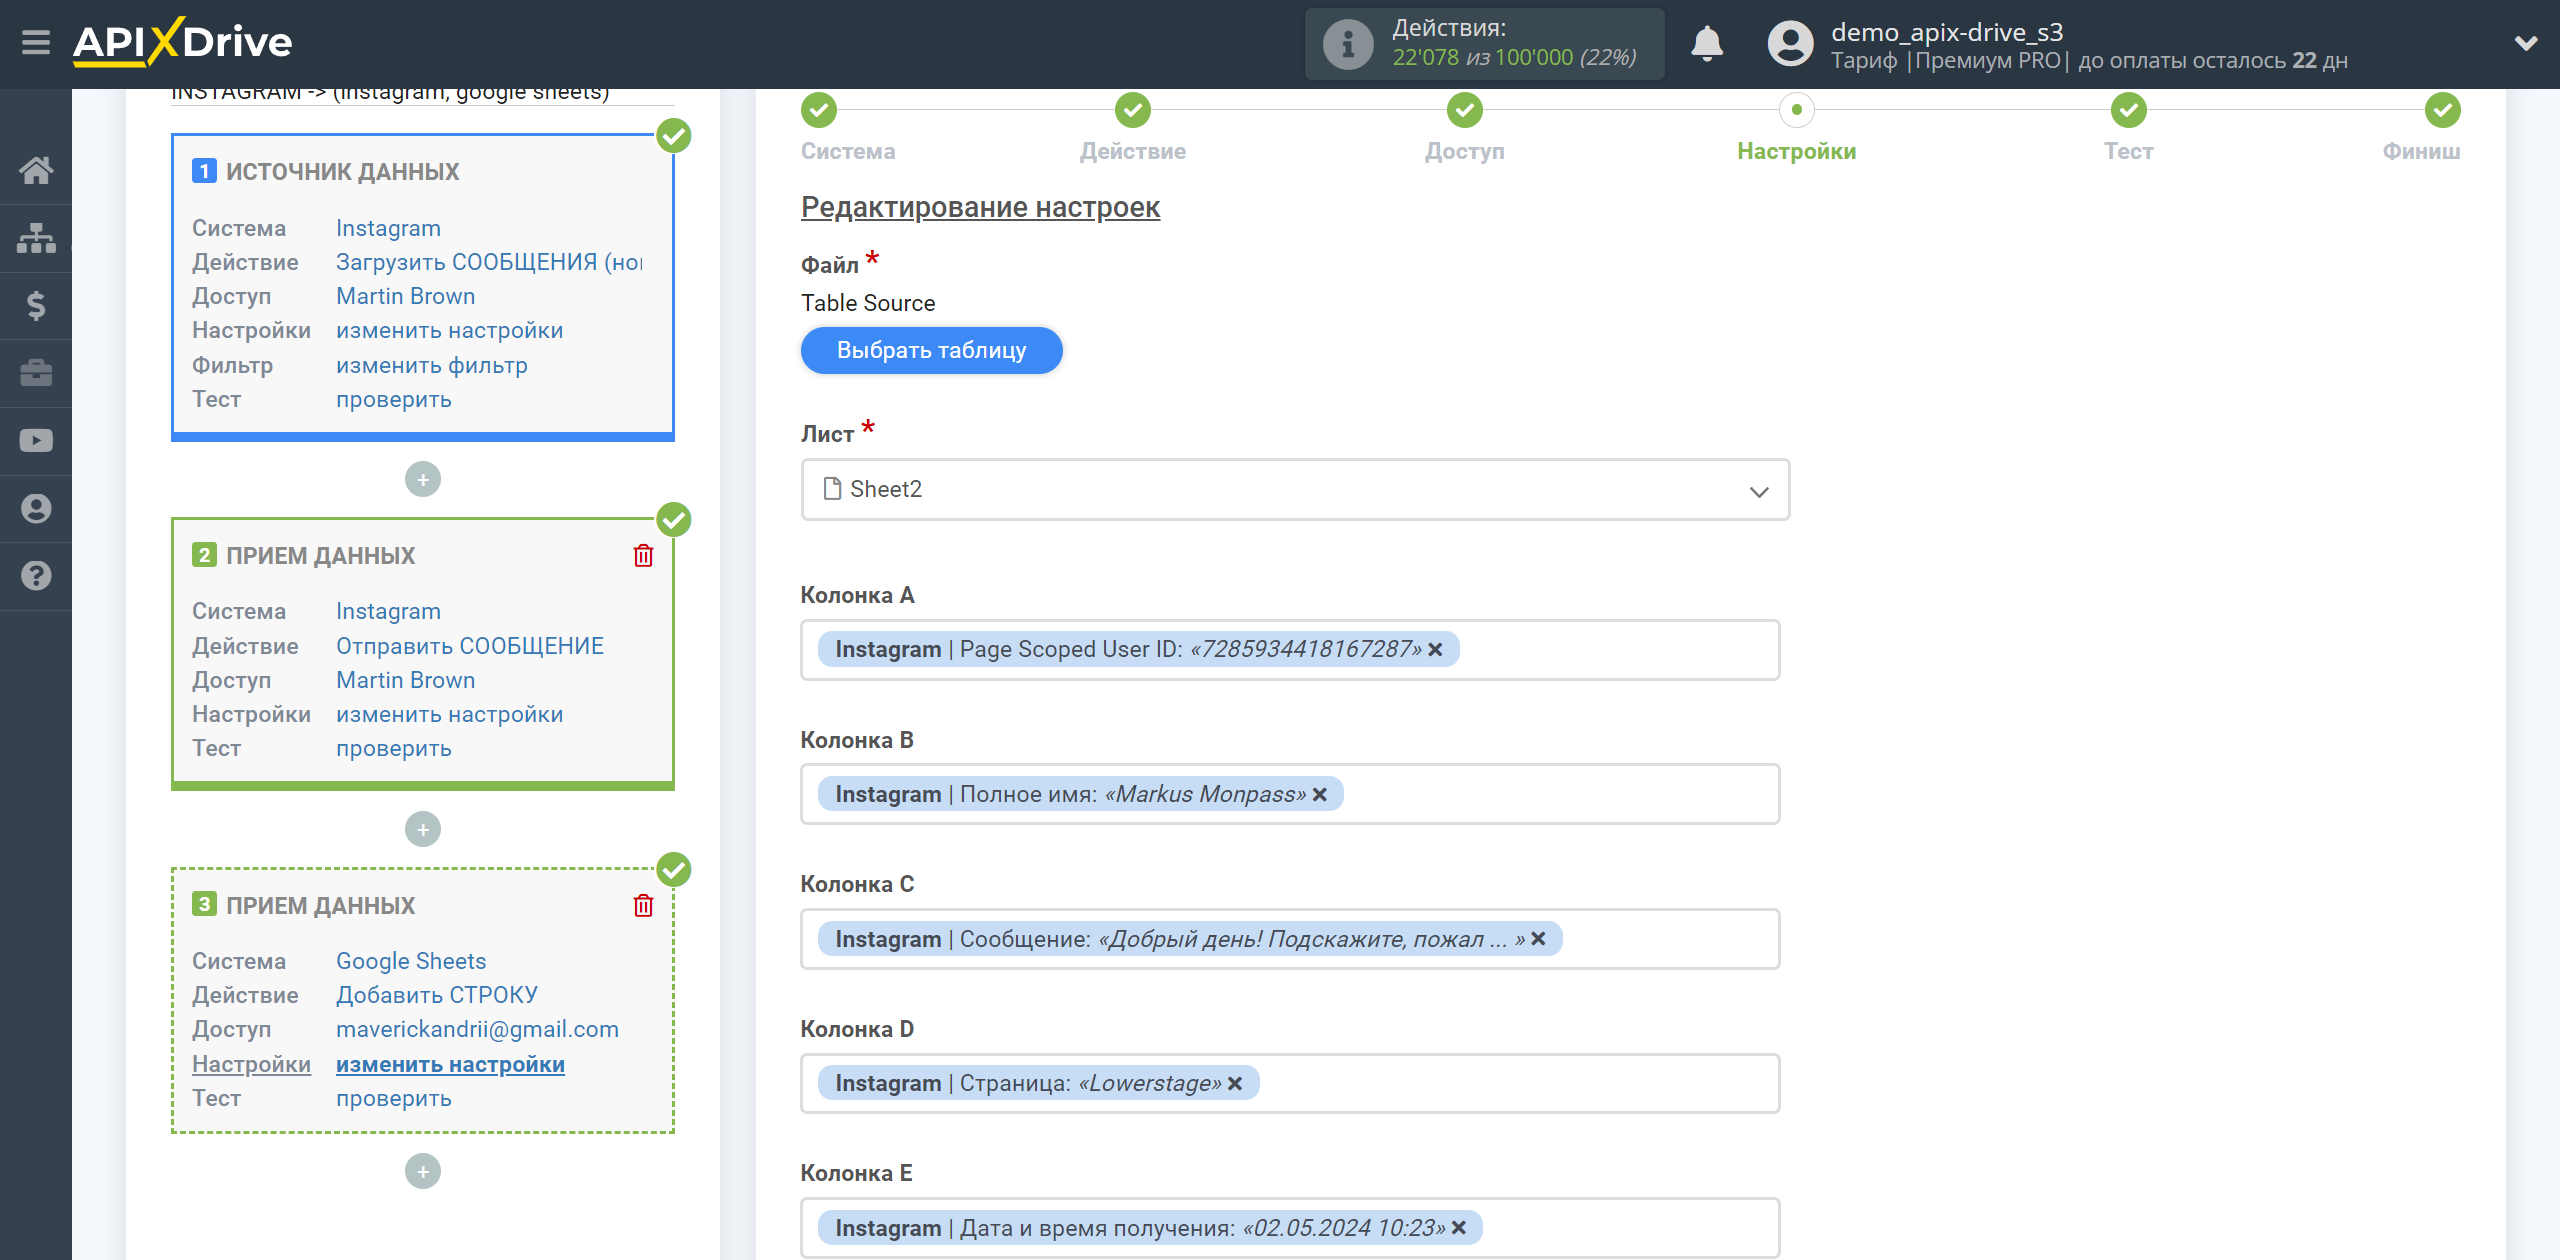Open the billing dollar icon in sidebar
This screenshot has height=1260, width=2560.
tap(36, 305)
